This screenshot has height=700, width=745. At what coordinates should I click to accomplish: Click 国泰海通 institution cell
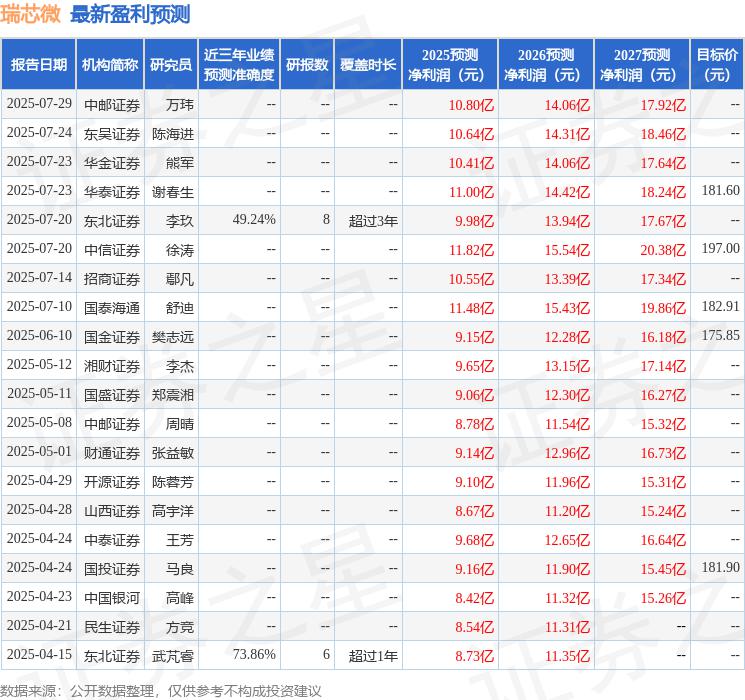point(112,308)
